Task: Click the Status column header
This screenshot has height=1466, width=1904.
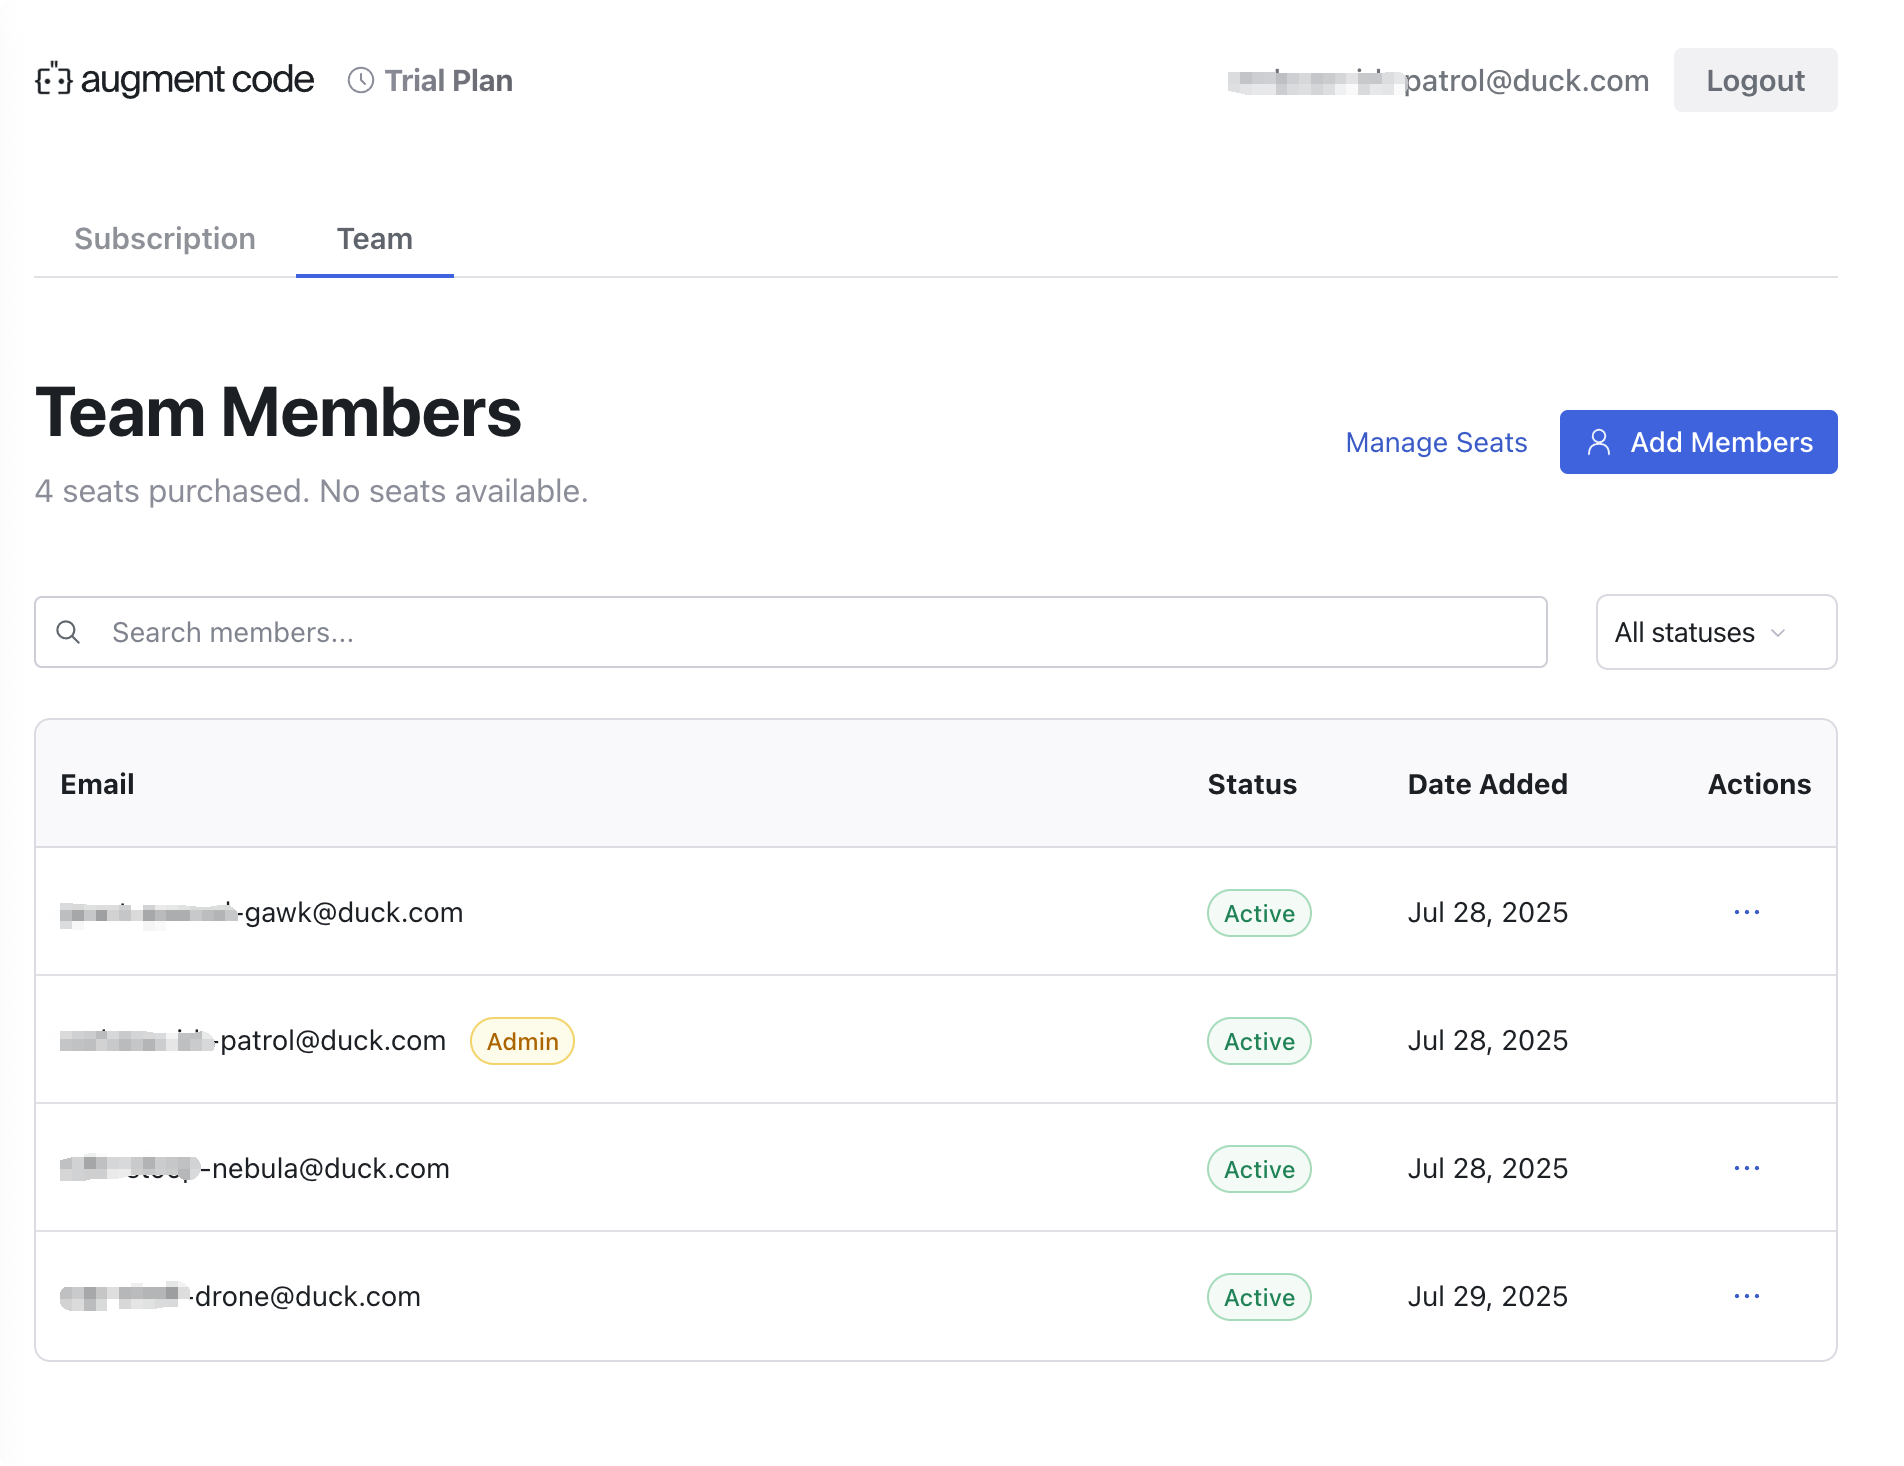Action: pos(1252,784)
